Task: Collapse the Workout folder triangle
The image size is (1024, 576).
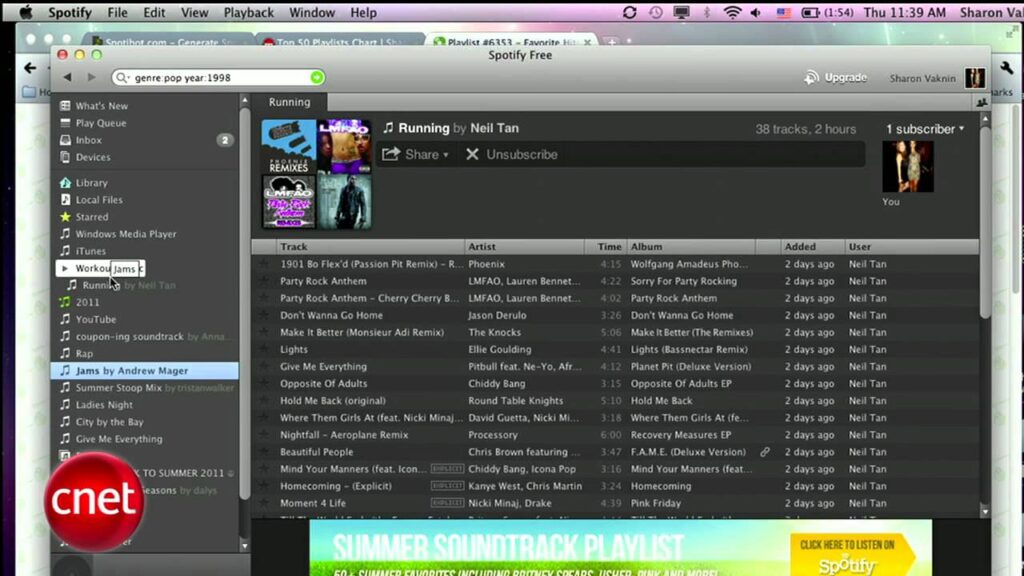Action: (65, 268)
